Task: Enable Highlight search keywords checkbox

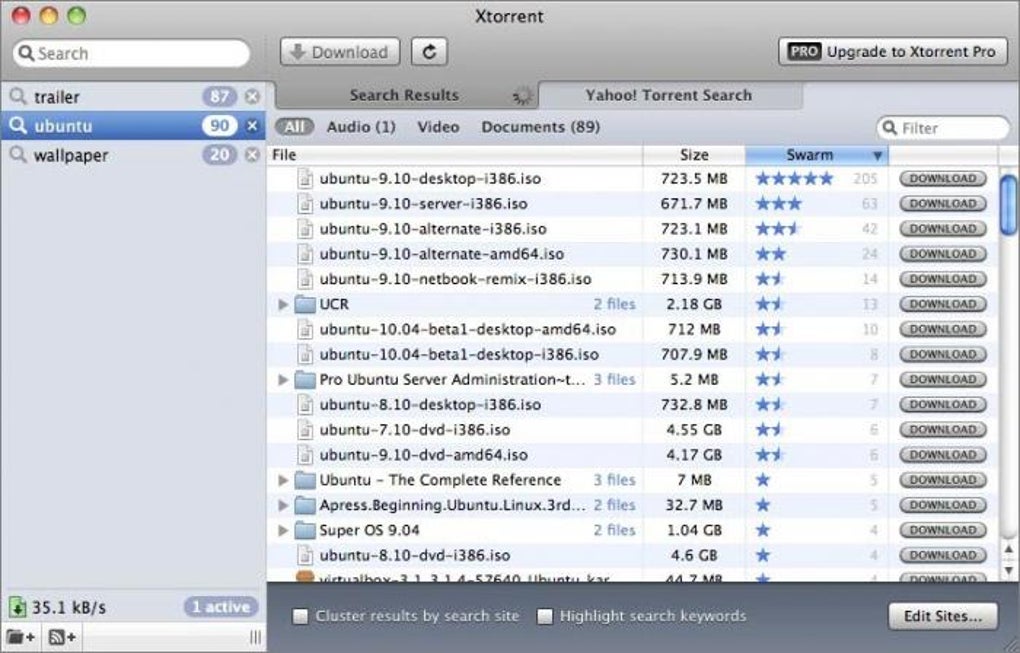Action: [544, 616]
